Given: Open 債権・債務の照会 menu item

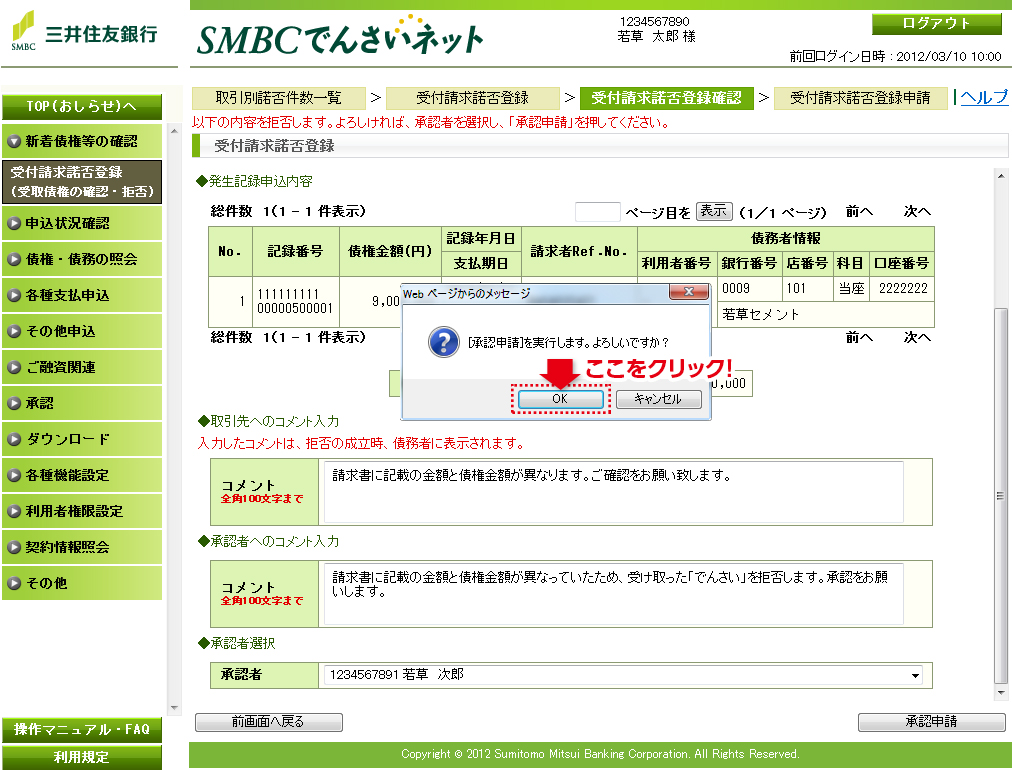Looking at the screenshot, I should (x=82, y=259).
